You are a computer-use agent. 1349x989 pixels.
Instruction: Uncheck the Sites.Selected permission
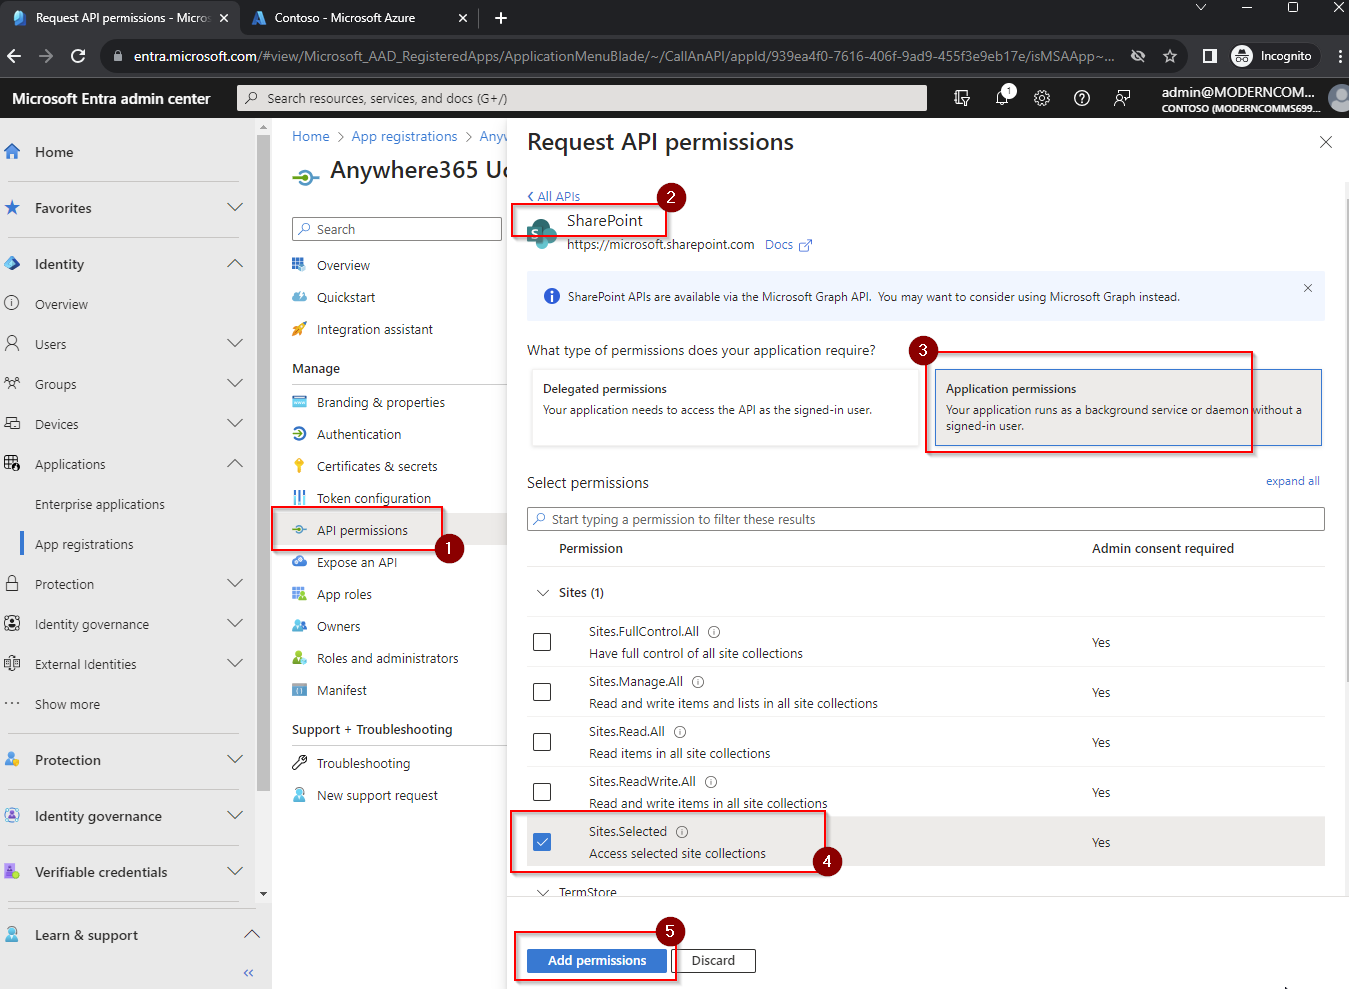(x=542, y=842)
